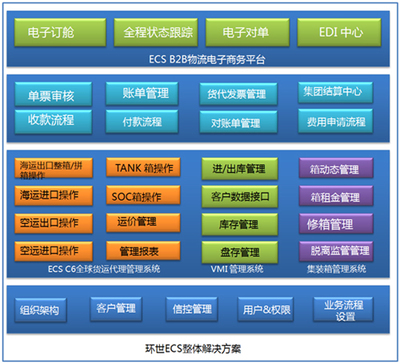Image resolution: width=400 pixels, height=364 pixels.
Task: Click the ECS C6全球货运代理管理系统 label
Action: click(104, 269)
